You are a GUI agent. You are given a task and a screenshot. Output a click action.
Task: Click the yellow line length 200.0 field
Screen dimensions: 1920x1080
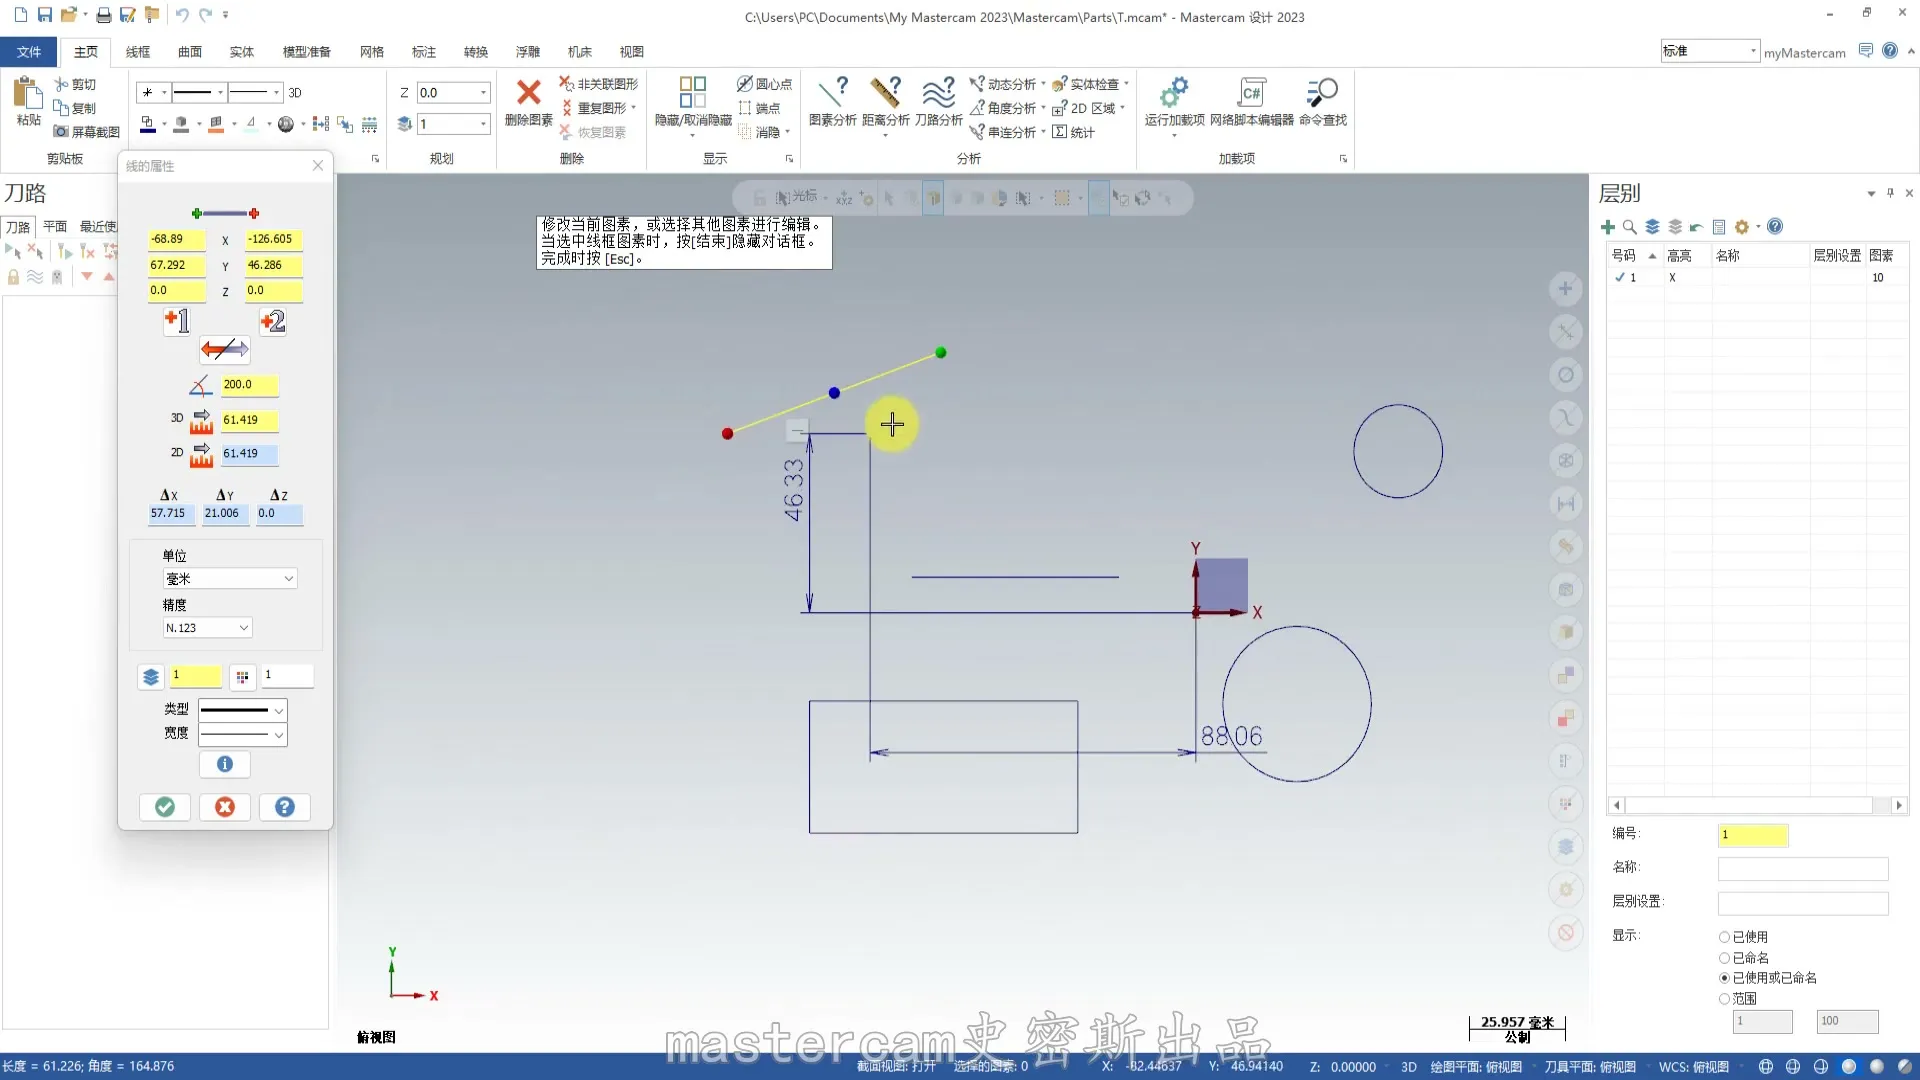coord(248,385)
